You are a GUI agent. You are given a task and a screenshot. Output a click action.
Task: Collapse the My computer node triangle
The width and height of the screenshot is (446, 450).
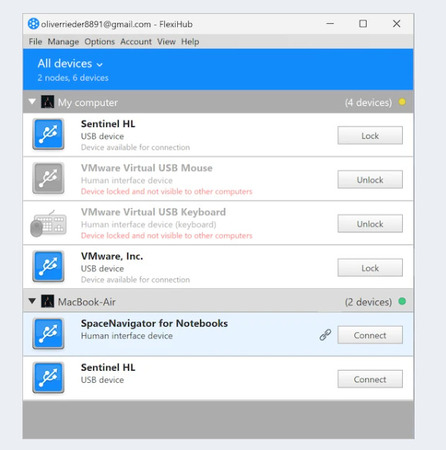(32, 101)
